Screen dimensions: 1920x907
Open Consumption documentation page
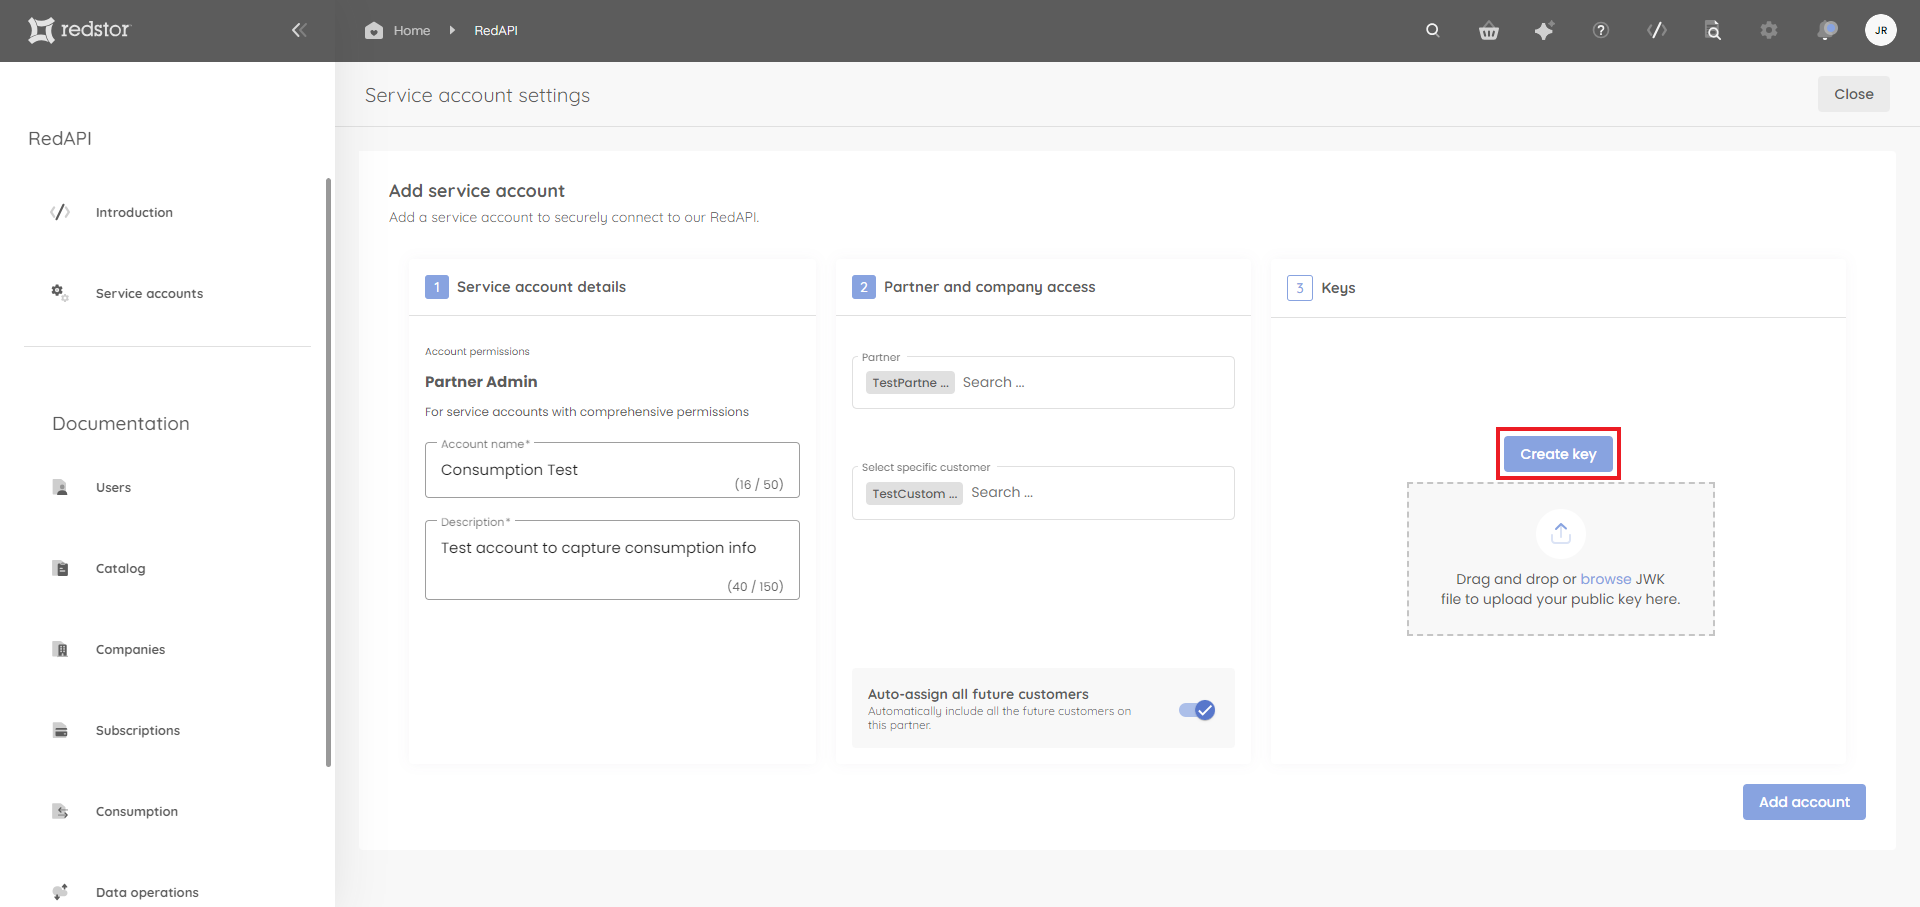137,812
